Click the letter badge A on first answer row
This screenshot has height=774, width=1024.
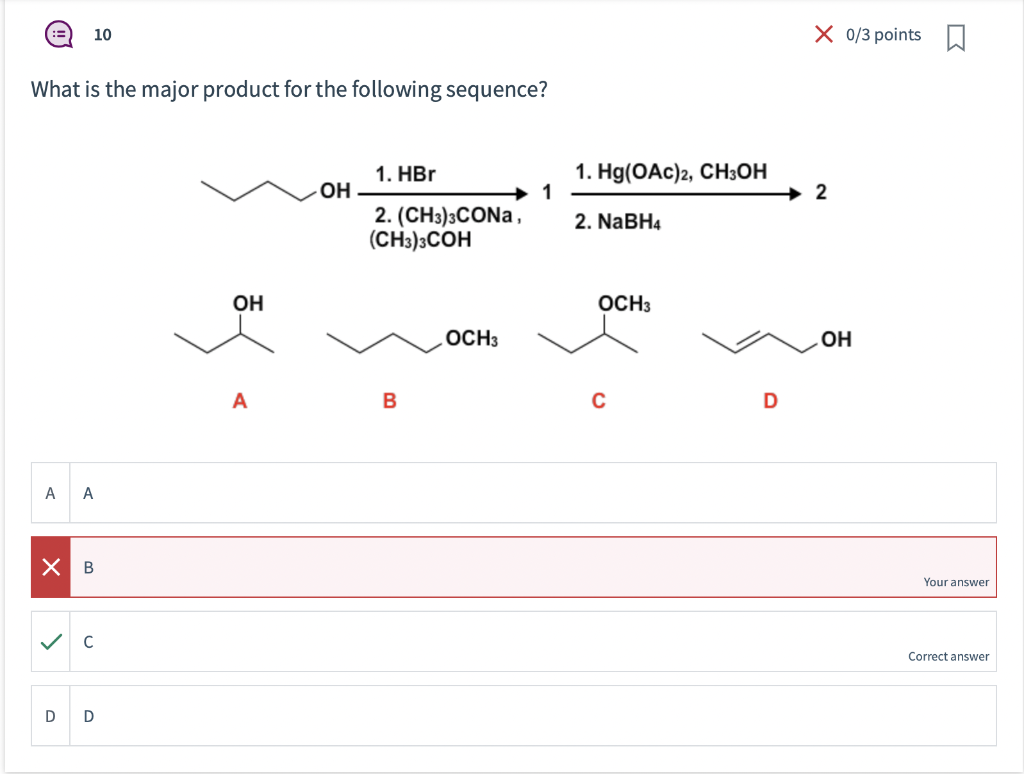point(49,492)
